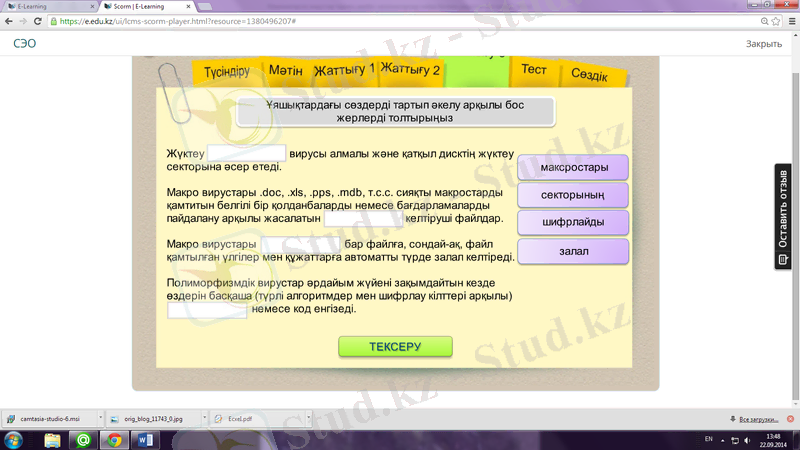This screenshot has width=800, height=450.
Task: Go to the Жаттығу 1 tab
Action: click(x=344, y=70)
